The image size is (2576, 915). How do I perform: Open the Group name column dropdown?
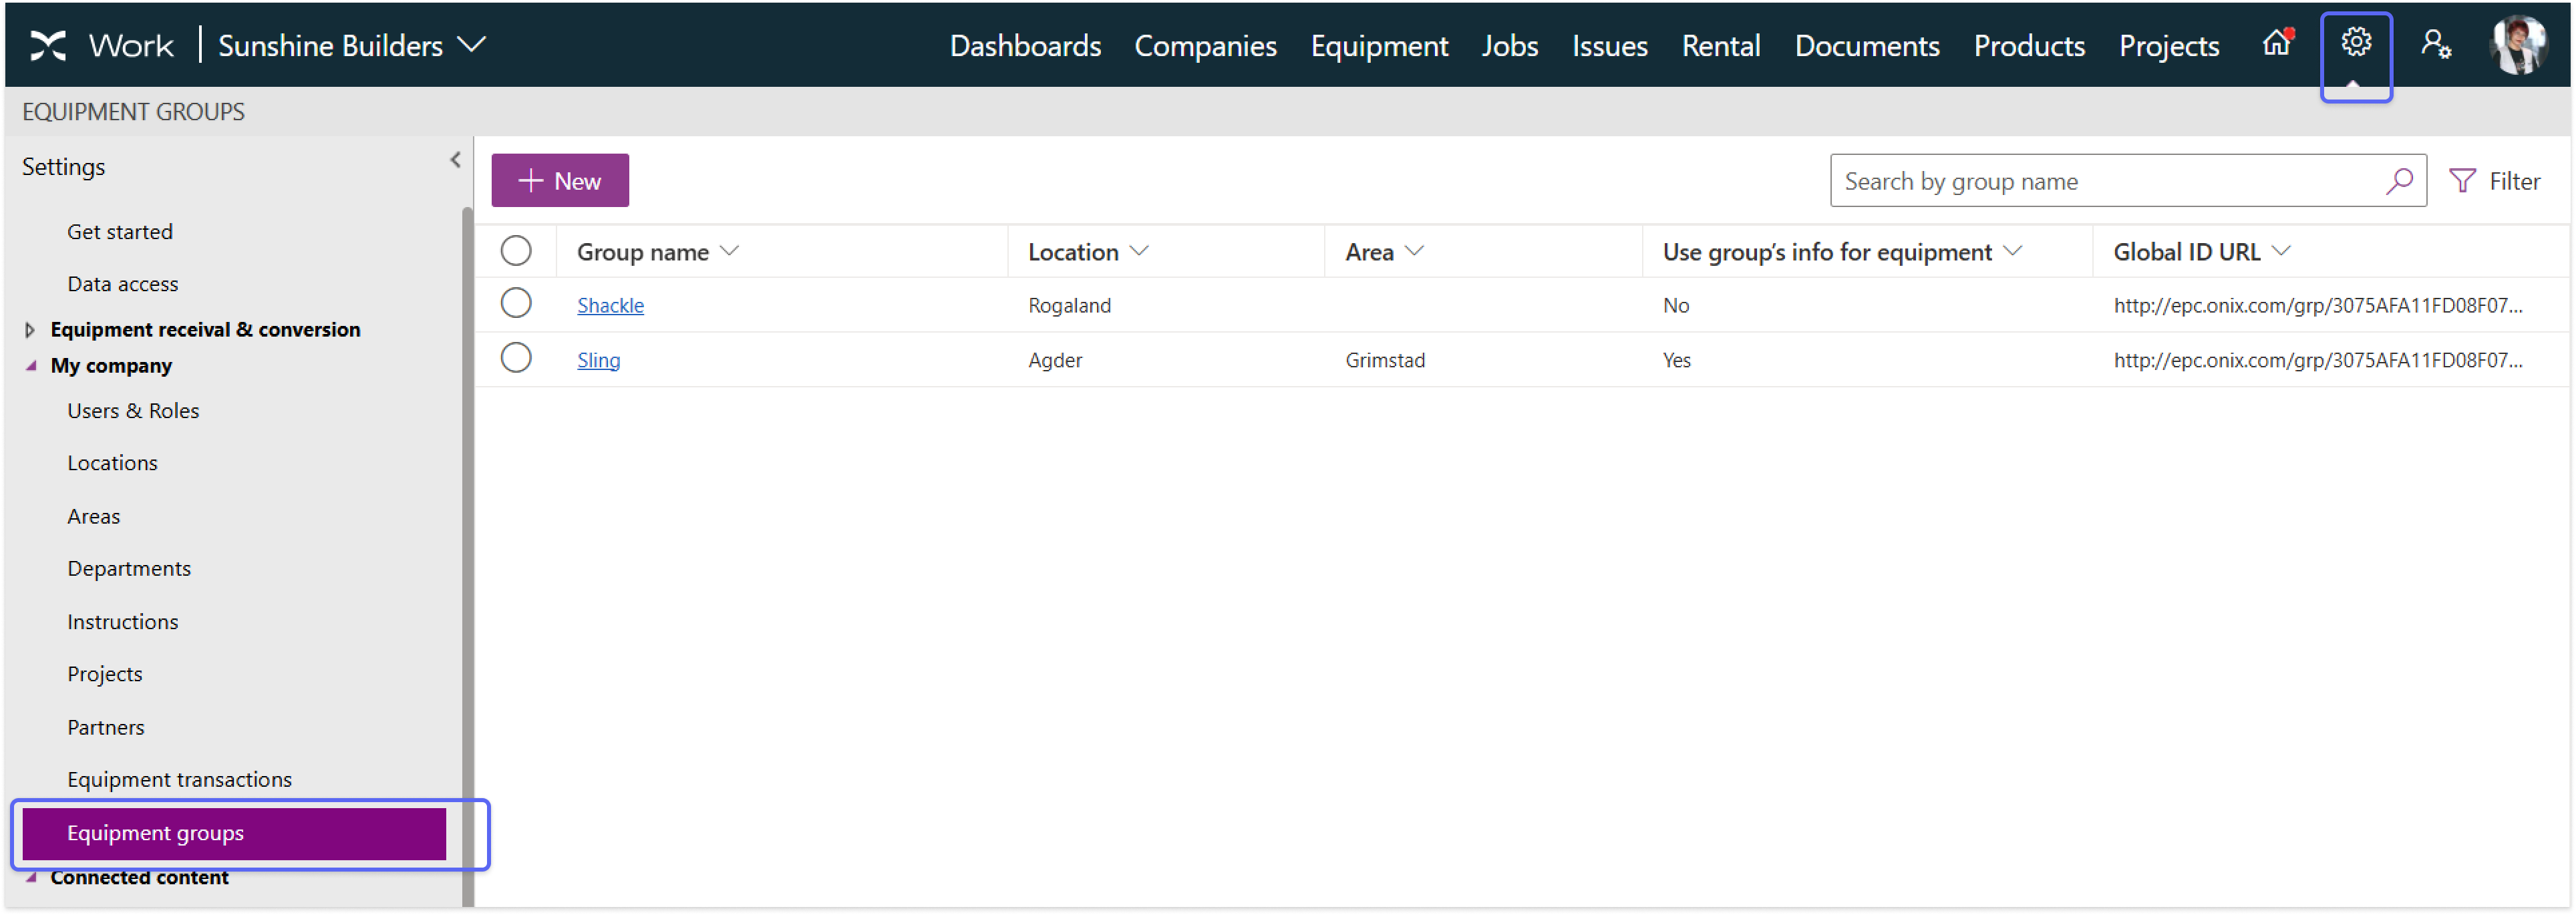[730, 252]
